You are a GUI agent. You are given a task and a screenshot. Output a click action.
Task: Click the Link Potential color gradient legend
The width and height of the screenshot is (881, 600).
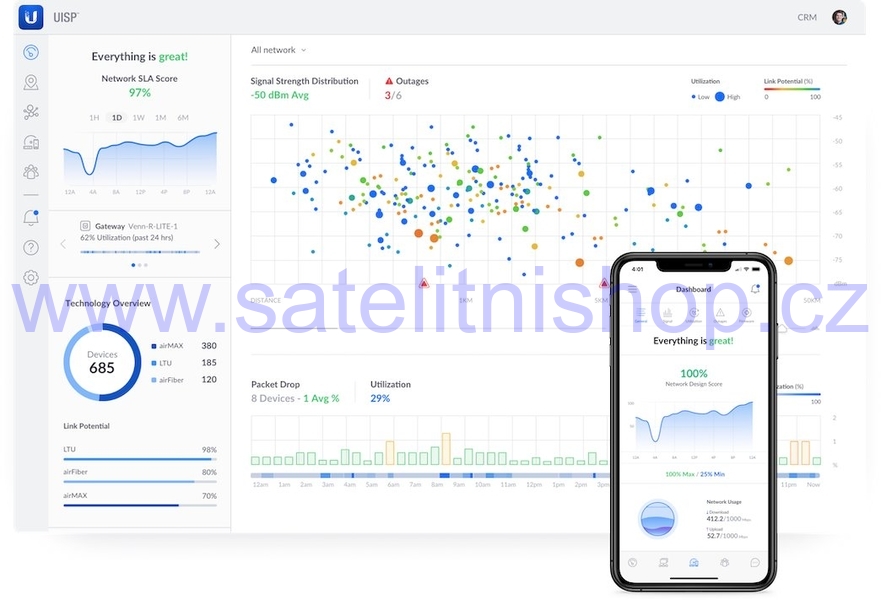(792, 89)
